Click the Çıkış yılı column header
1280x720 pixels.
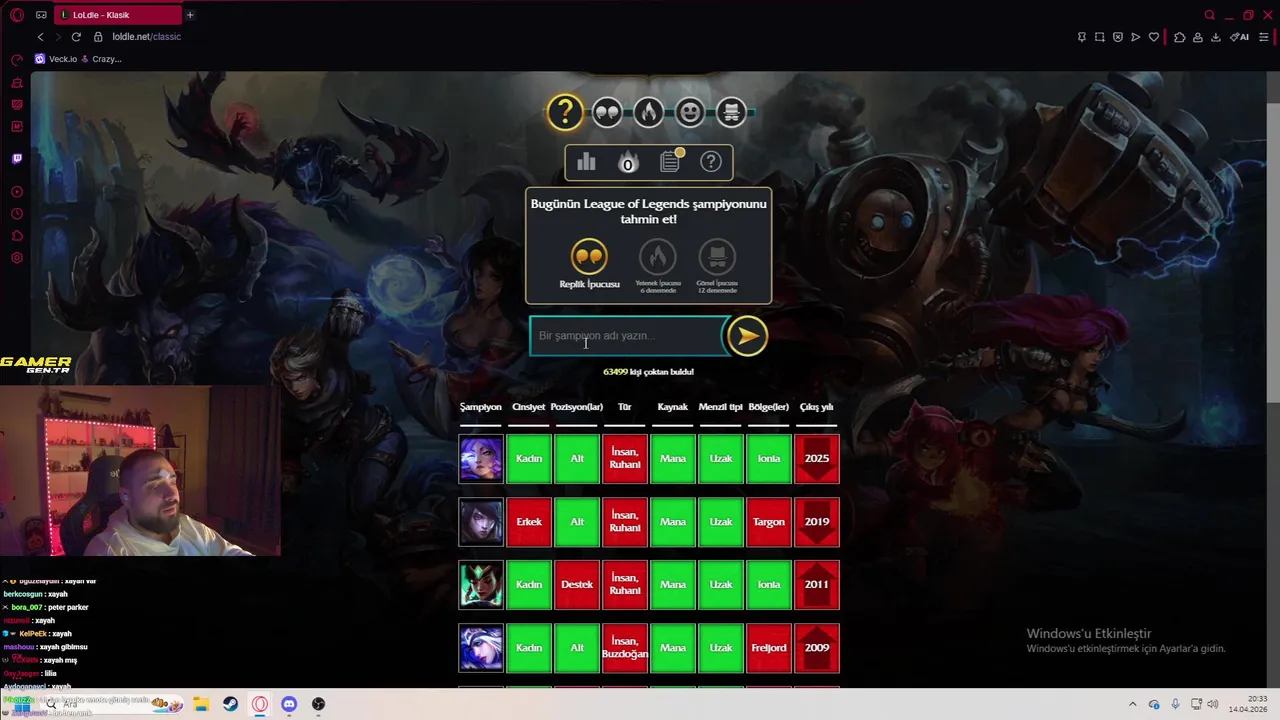(816, 407)
